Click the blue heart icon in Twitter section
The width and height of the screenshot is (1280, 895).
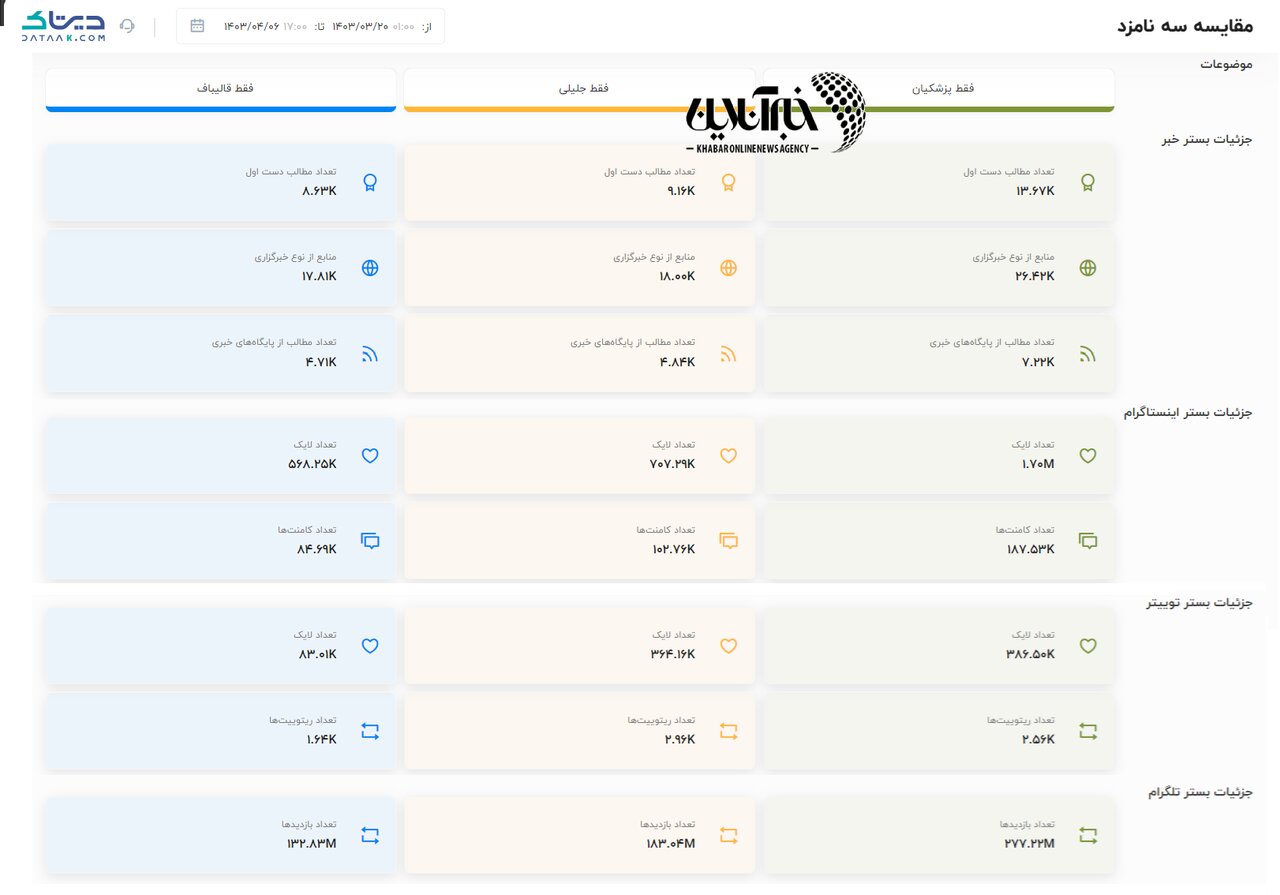point(370,646)
